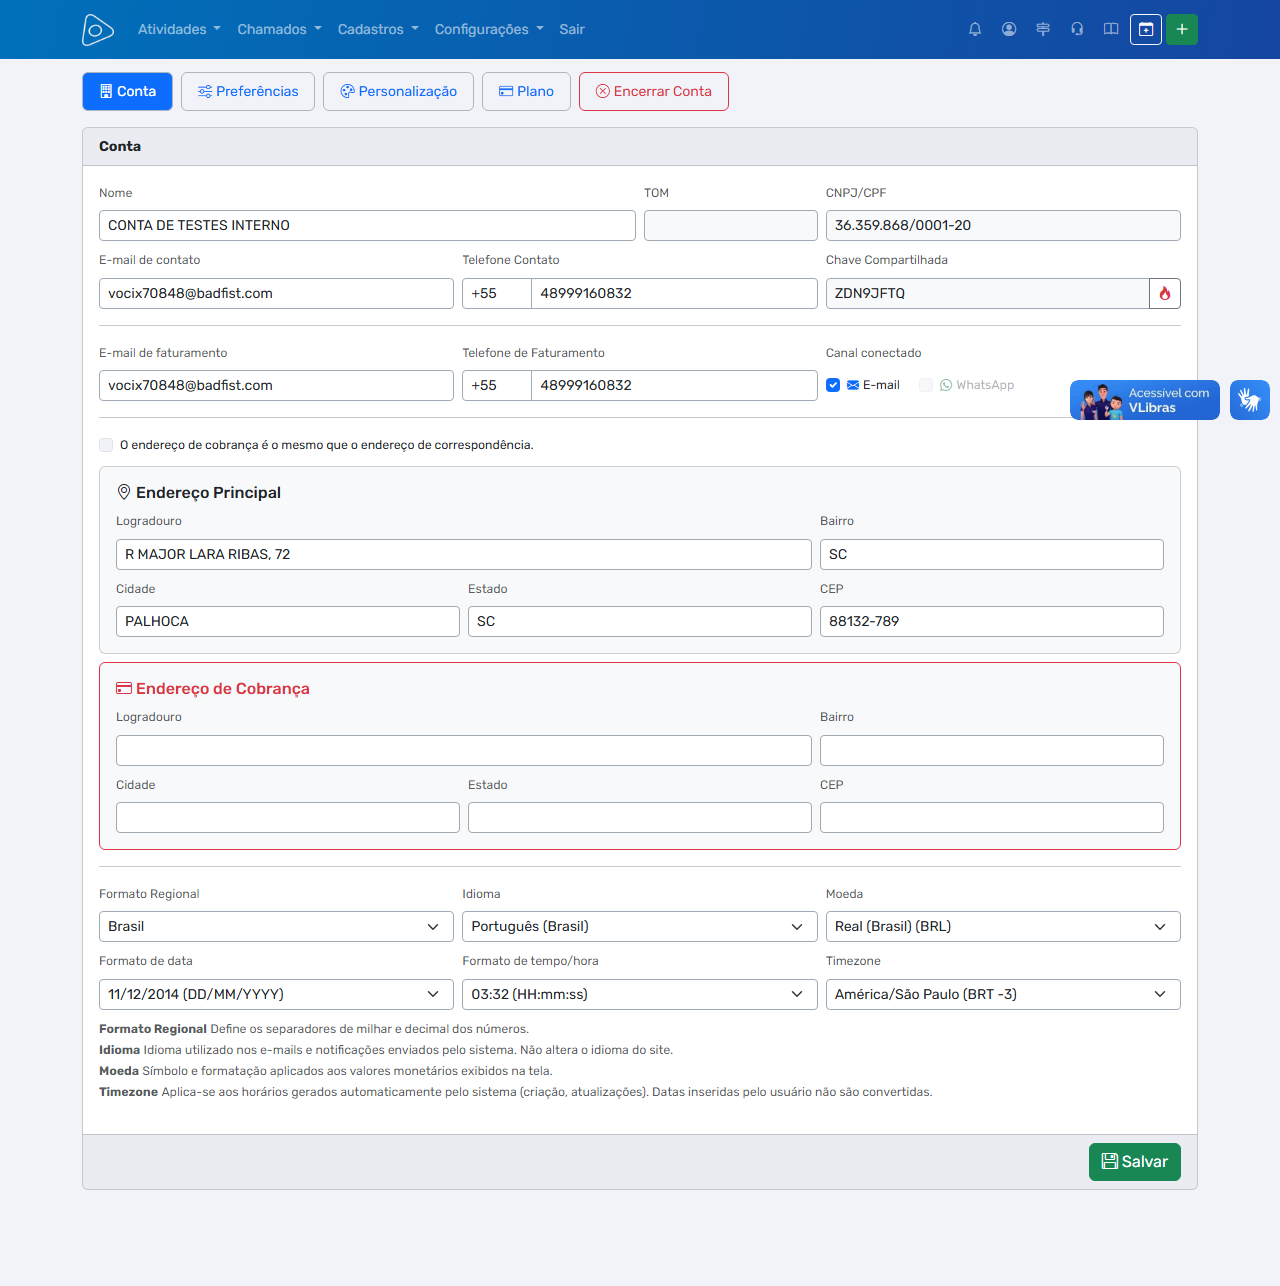Click the Salvar button
Screen dimensions: 1280x1286
pos(1135,1162)
